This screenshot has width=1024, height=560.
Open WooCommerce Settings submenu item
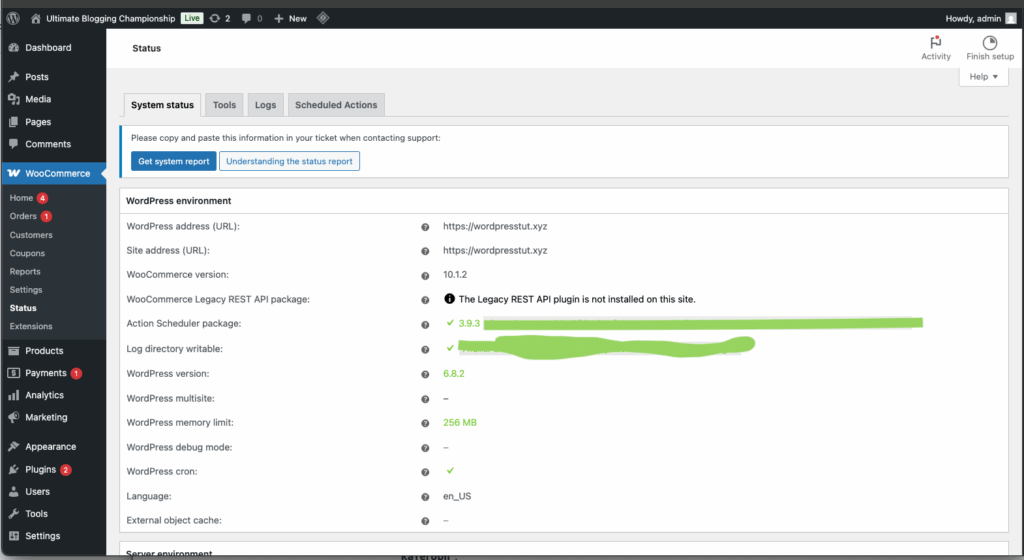[x=26, y=290]
